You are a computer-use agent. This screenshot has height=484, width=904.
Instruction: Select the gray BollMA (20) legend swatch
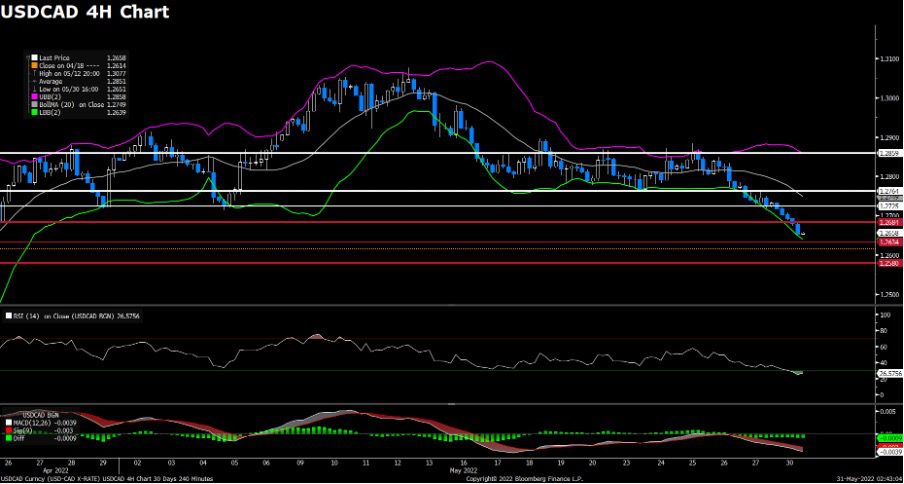tap(34, 106)
